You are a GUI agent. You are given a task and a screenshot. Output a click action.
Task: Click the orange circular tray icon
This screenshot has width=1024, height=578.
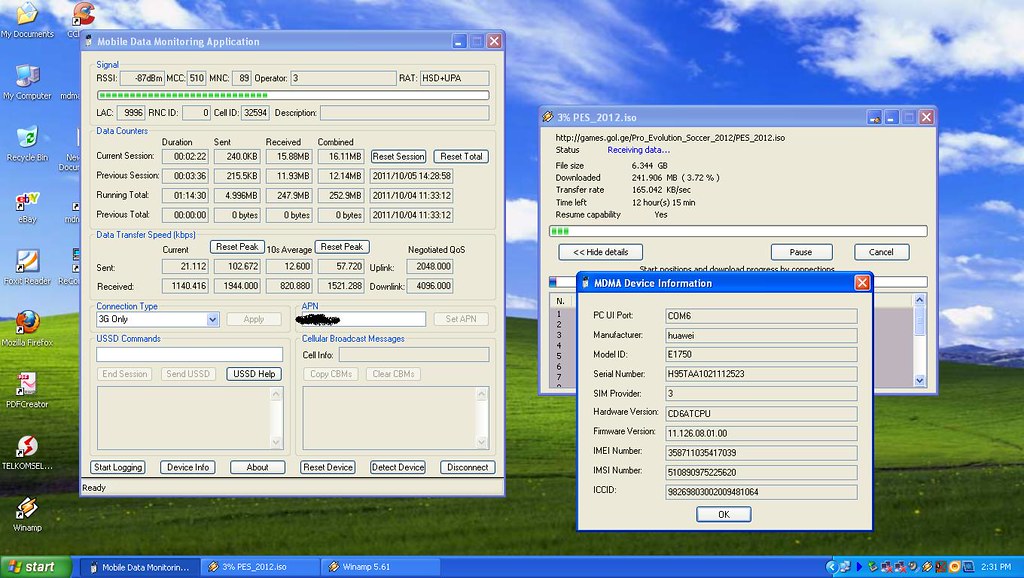click(954, 567)
